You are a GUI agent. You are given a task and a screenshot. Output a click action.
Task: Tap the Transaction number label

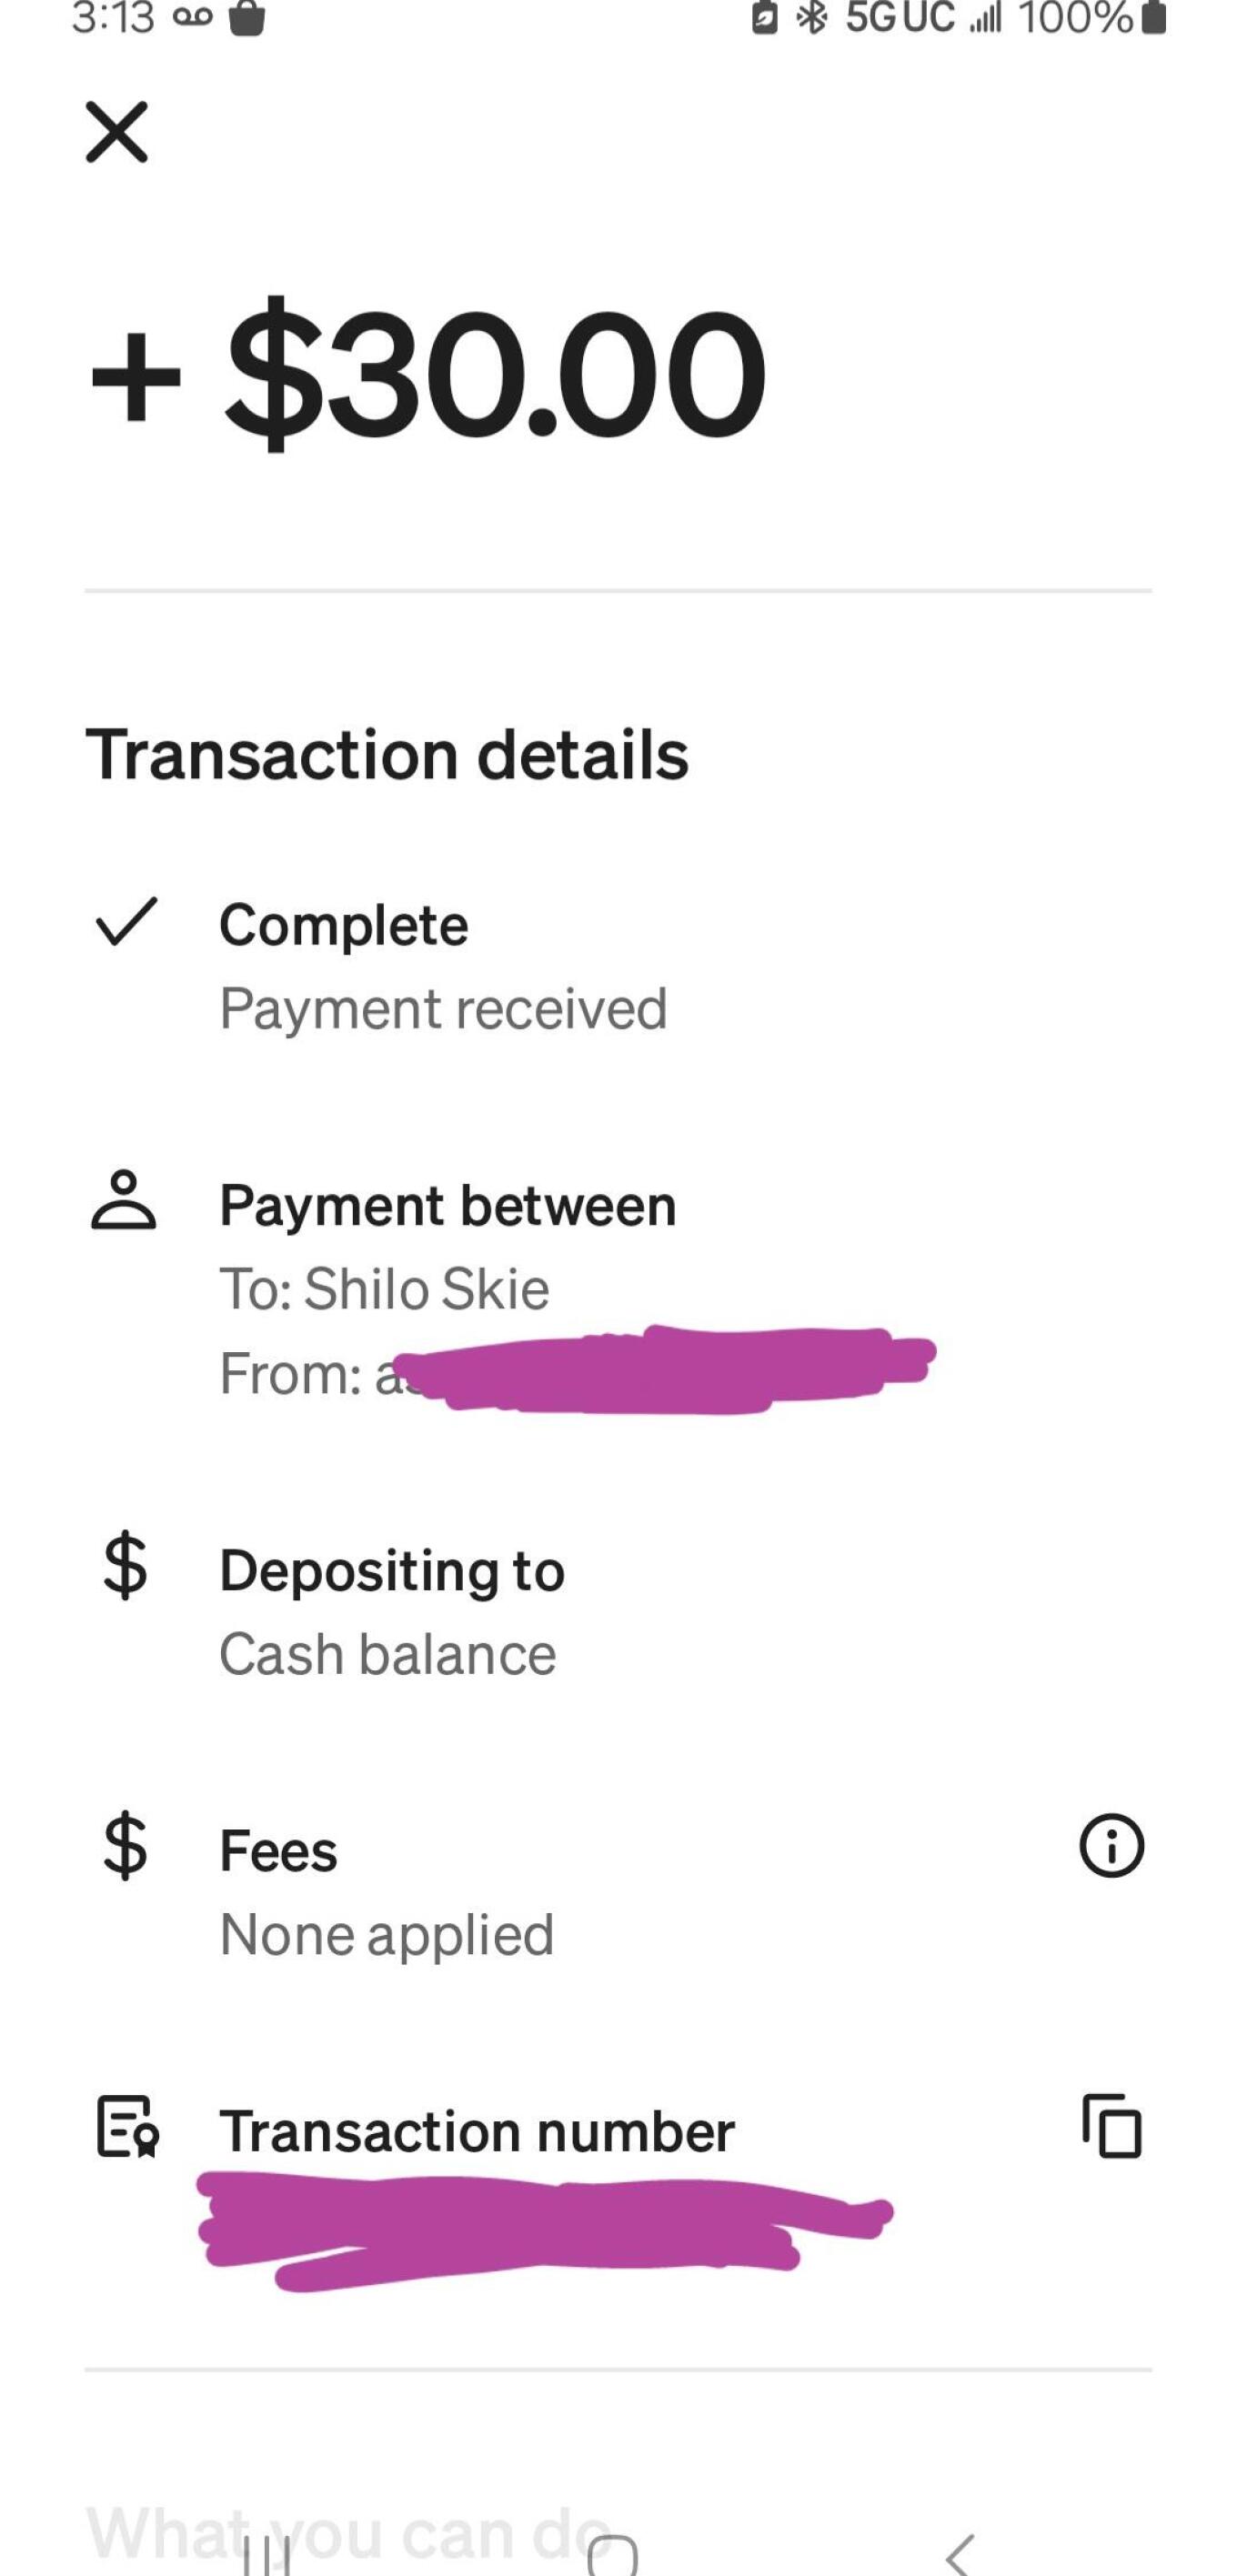(x=477, y=2131)
